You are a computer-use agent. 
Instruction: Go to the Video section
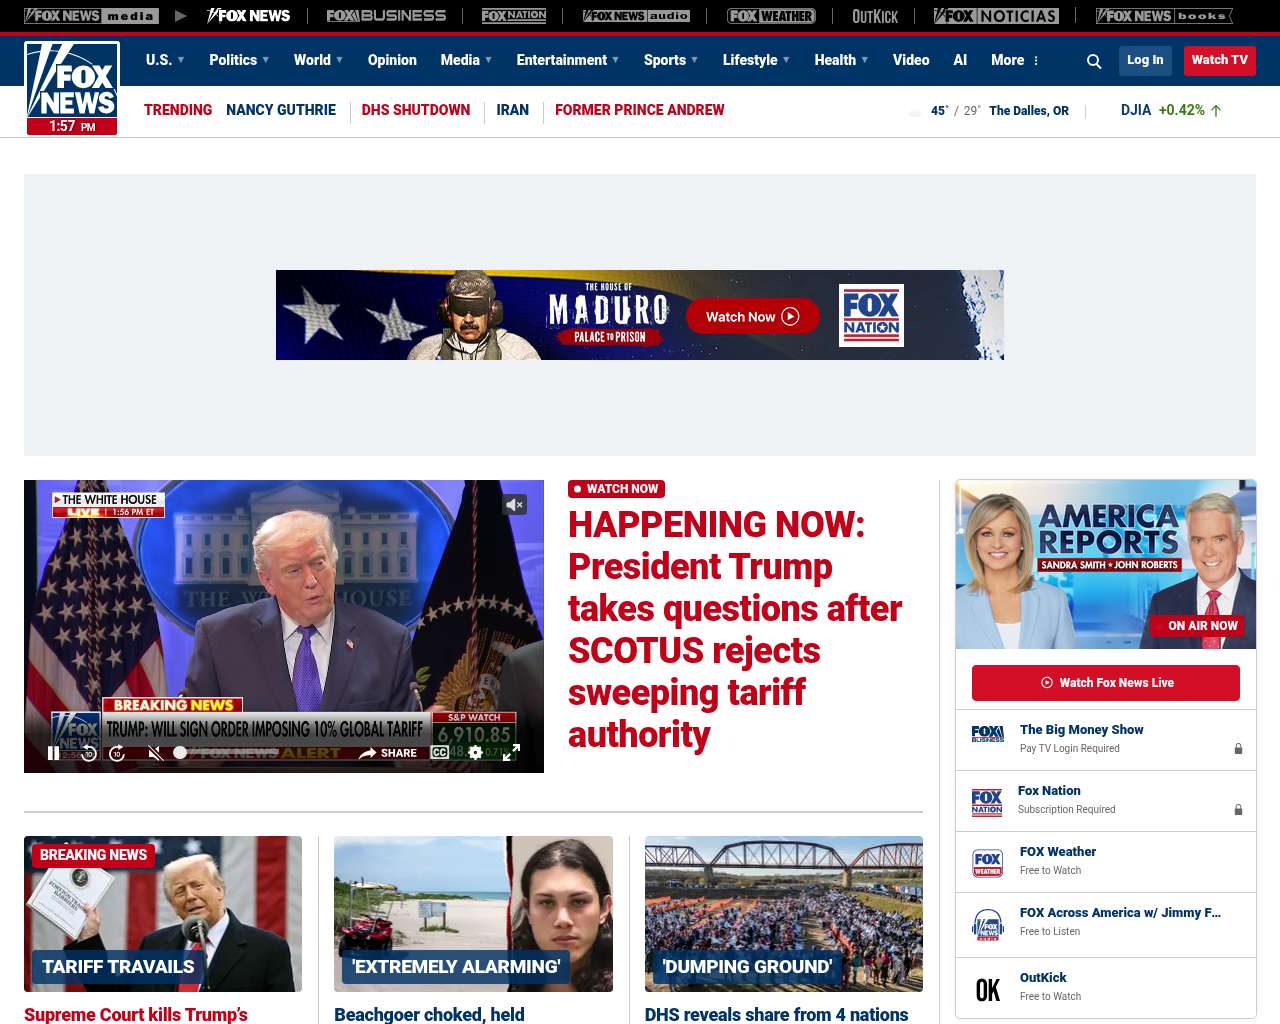[x=911, y=60]
